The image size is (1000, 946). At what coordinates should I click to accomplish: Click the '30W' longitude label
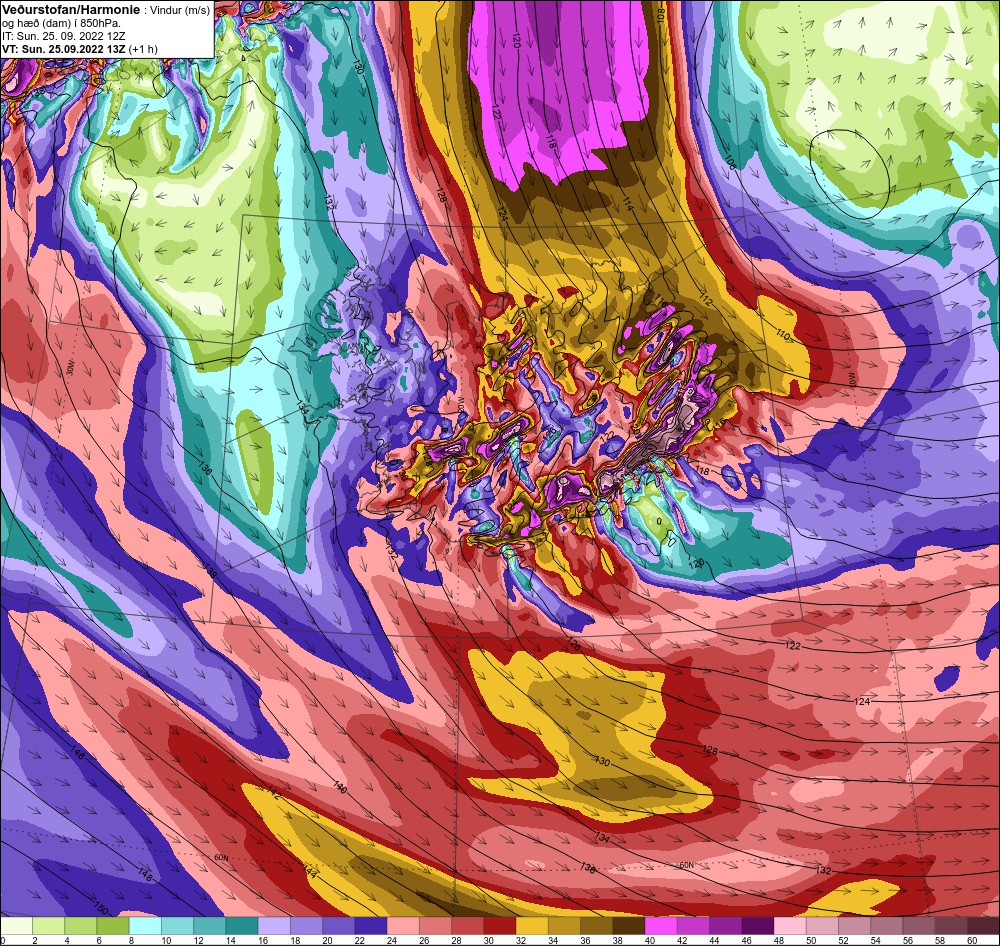tap(69, 369)
